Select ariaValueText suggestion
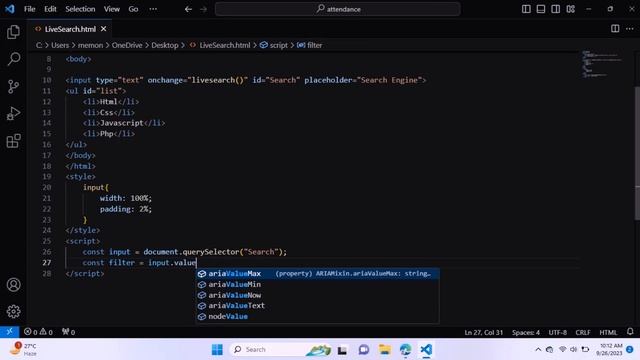This screenshot has height=360, width=640. pos(318,306)
